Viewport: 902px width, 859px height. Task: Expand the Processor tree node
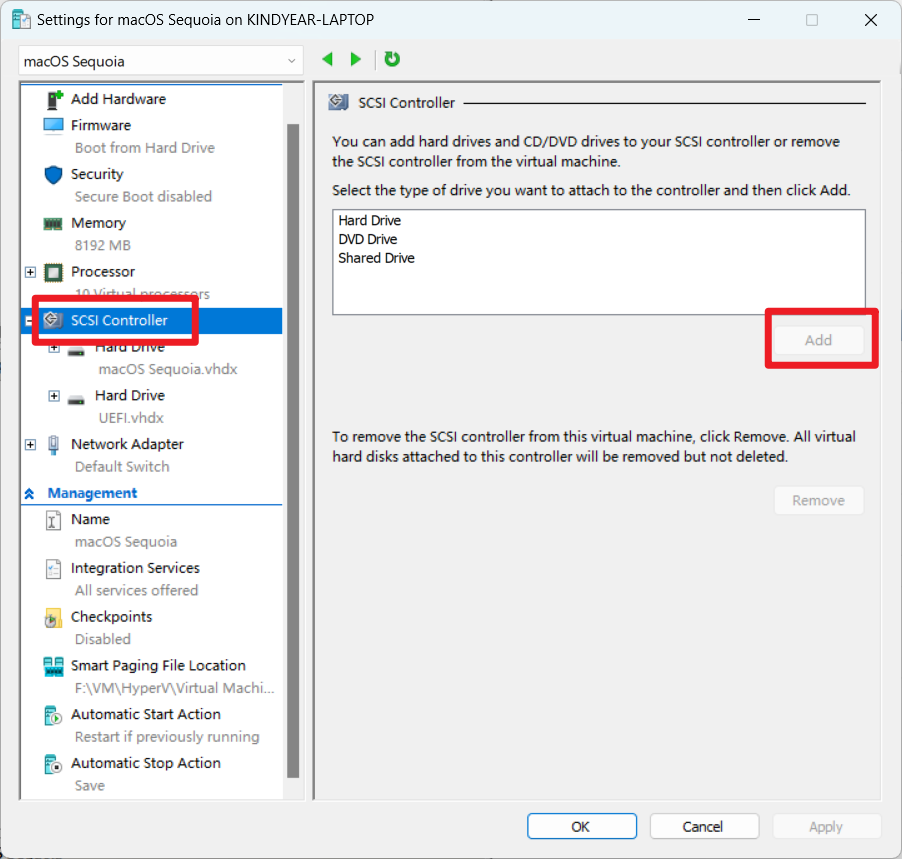coord(30,272)
